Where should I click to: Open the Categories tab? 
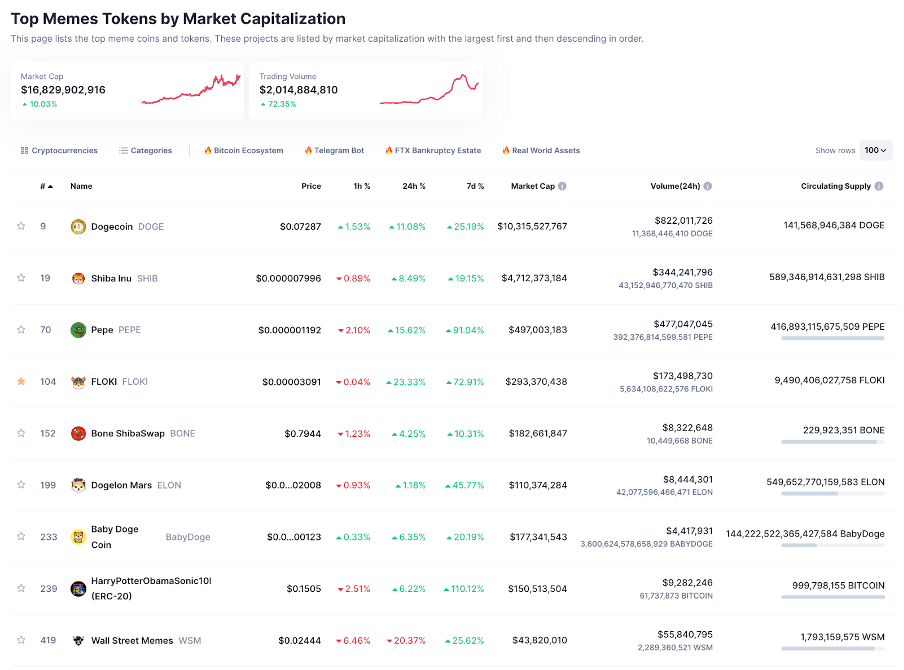click(x=146, y=150)
